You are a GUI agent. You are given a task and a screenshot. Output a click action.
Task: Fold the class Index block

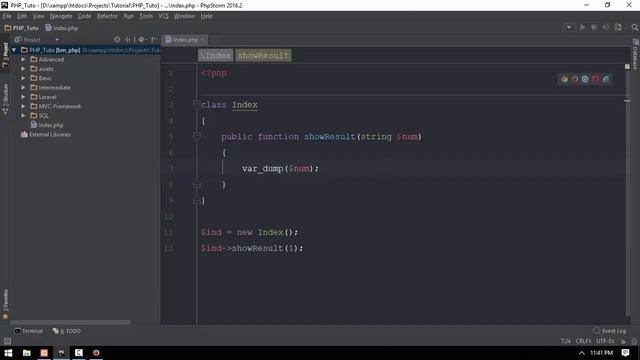pos(196,105)
